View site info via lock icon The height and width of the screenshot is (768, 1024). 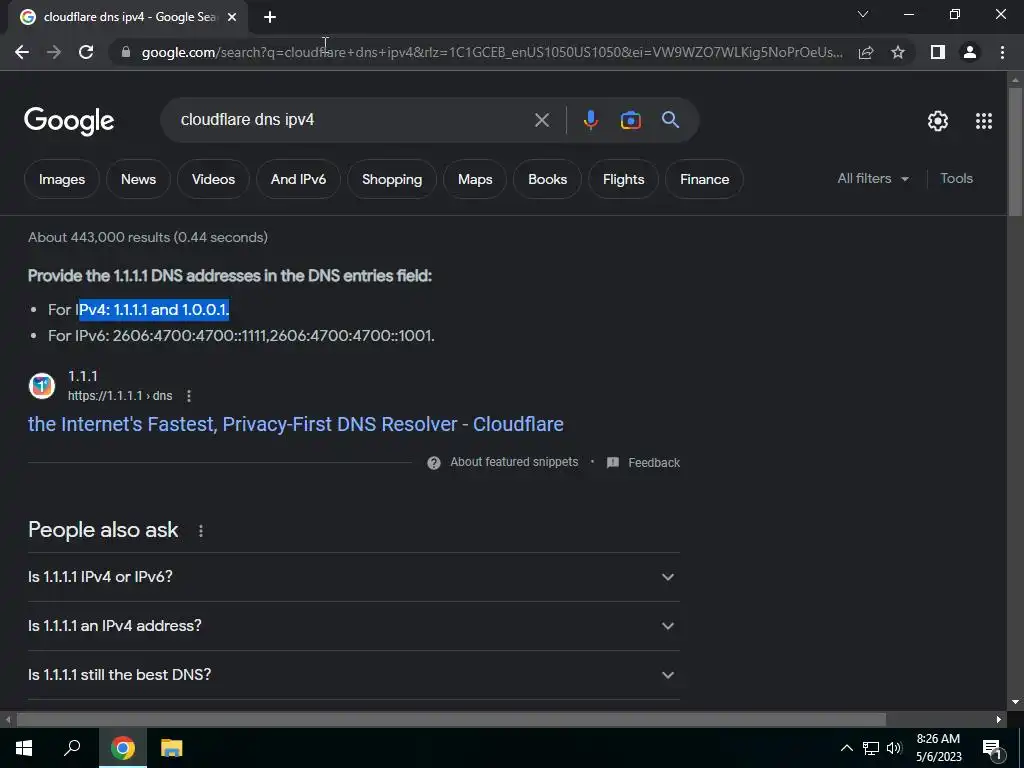(x=126, y=52)
